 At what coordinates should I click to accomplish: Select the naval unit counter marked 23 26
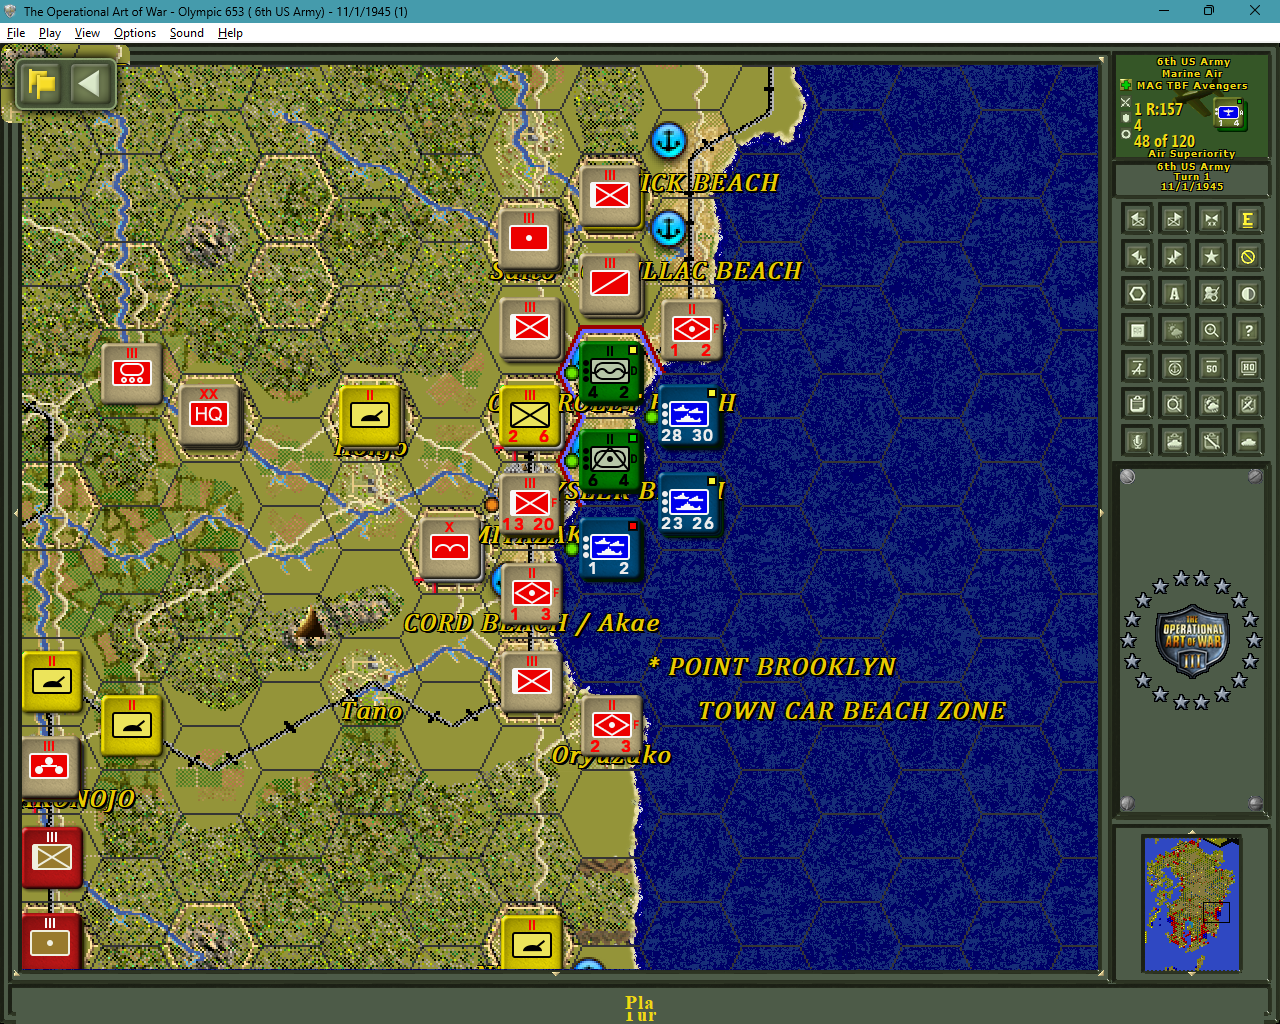[688, 505]
